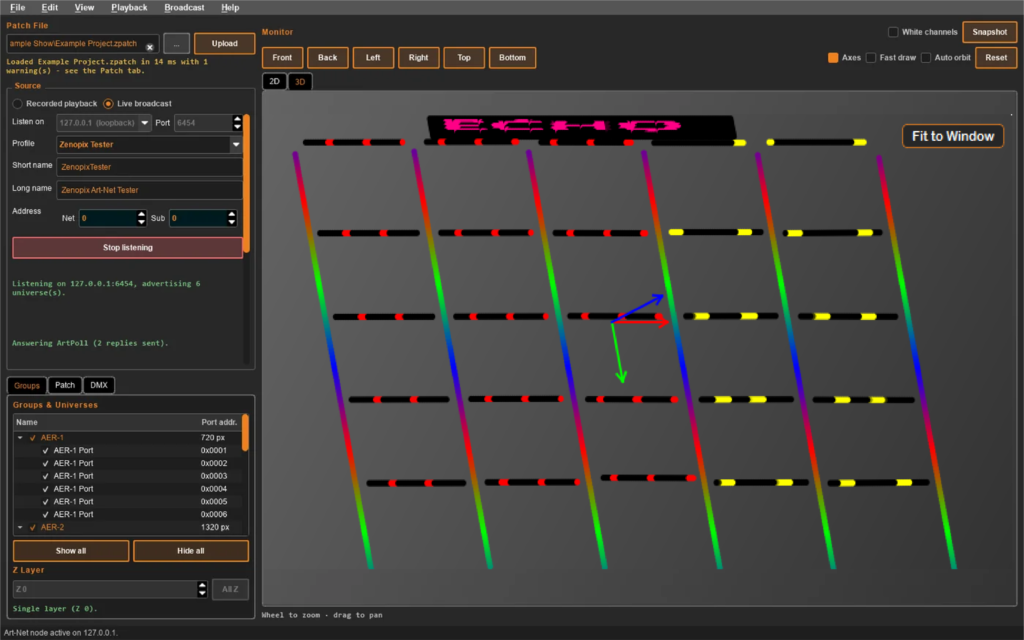Viewport: 1024px width, 640px height.
Task: Toggle checkmark for AER-1 Port 0x0002
Action: click(x=45, y=463)
